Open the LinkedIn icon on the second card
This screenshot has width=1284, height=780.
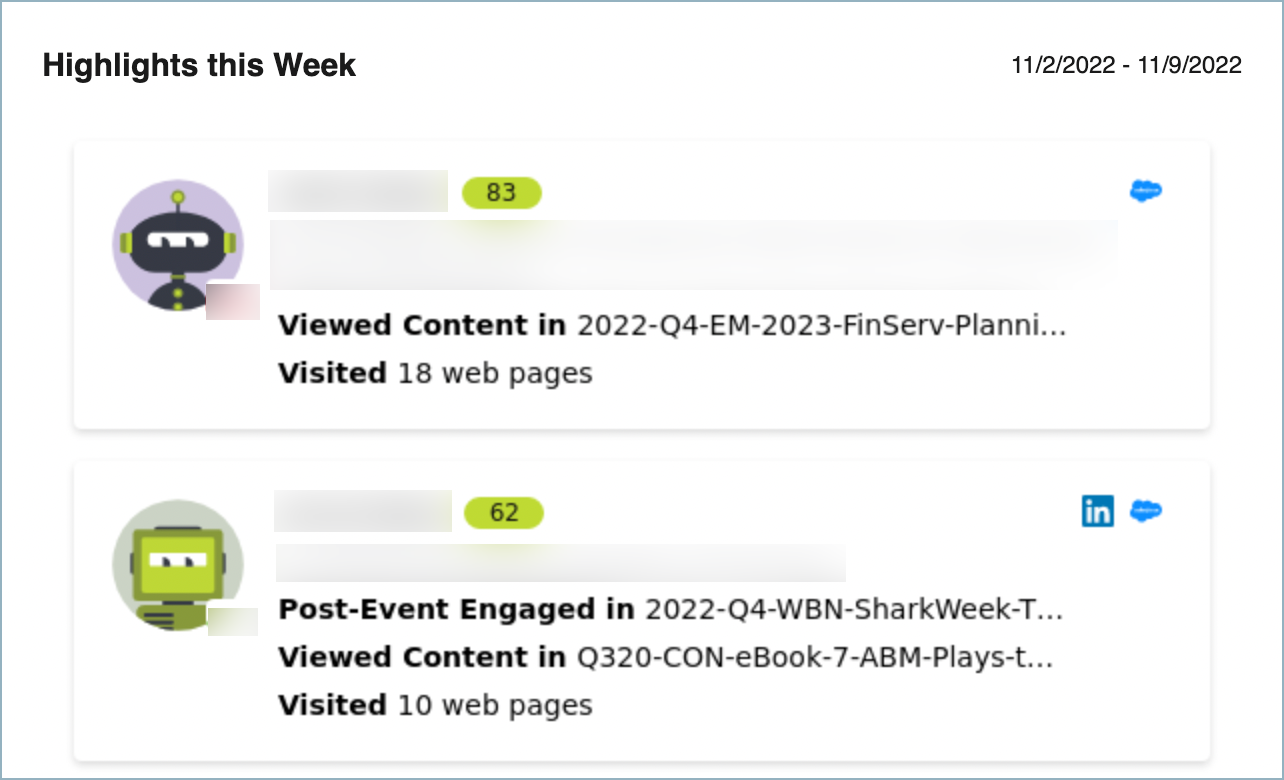(1097, 511)
